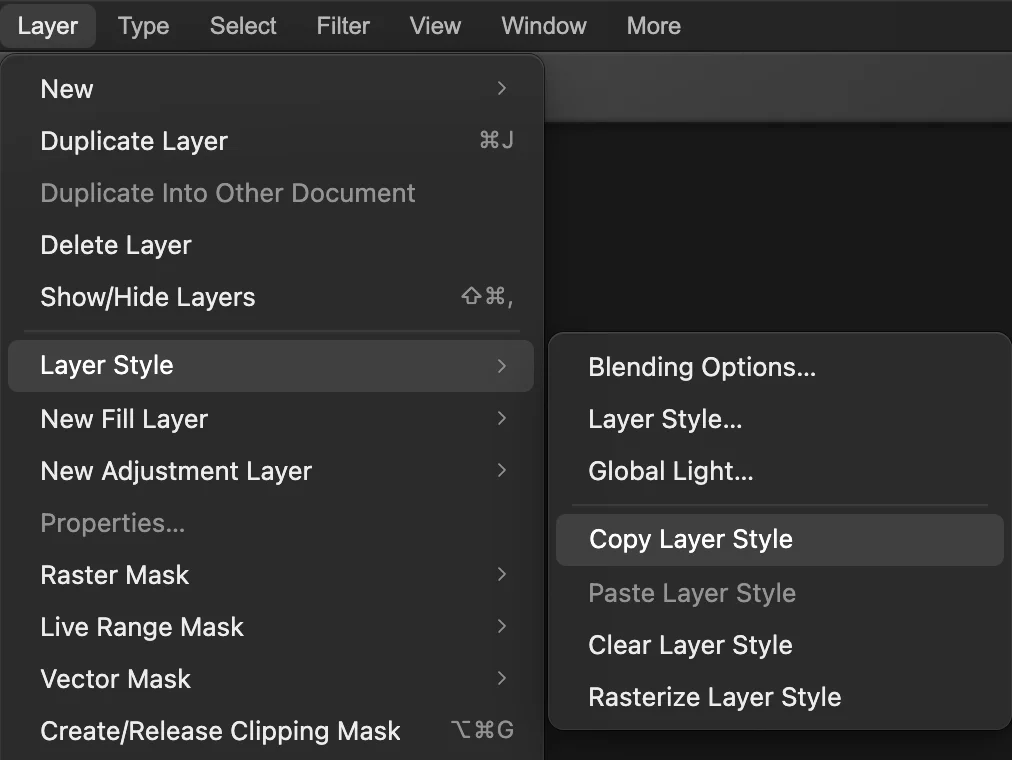Choose Delete Layer
Screen dimensions: 1012x760
coord(271,245)
